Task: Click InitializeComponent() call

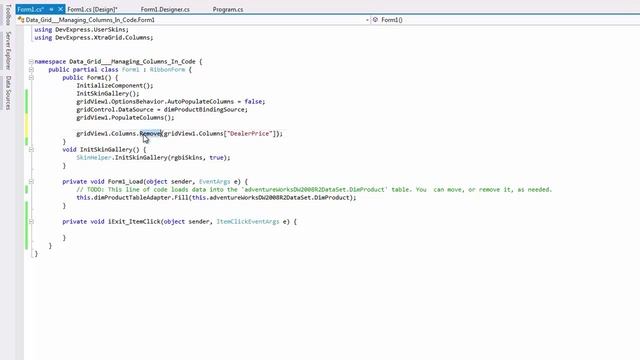Action: coord(115,86)
